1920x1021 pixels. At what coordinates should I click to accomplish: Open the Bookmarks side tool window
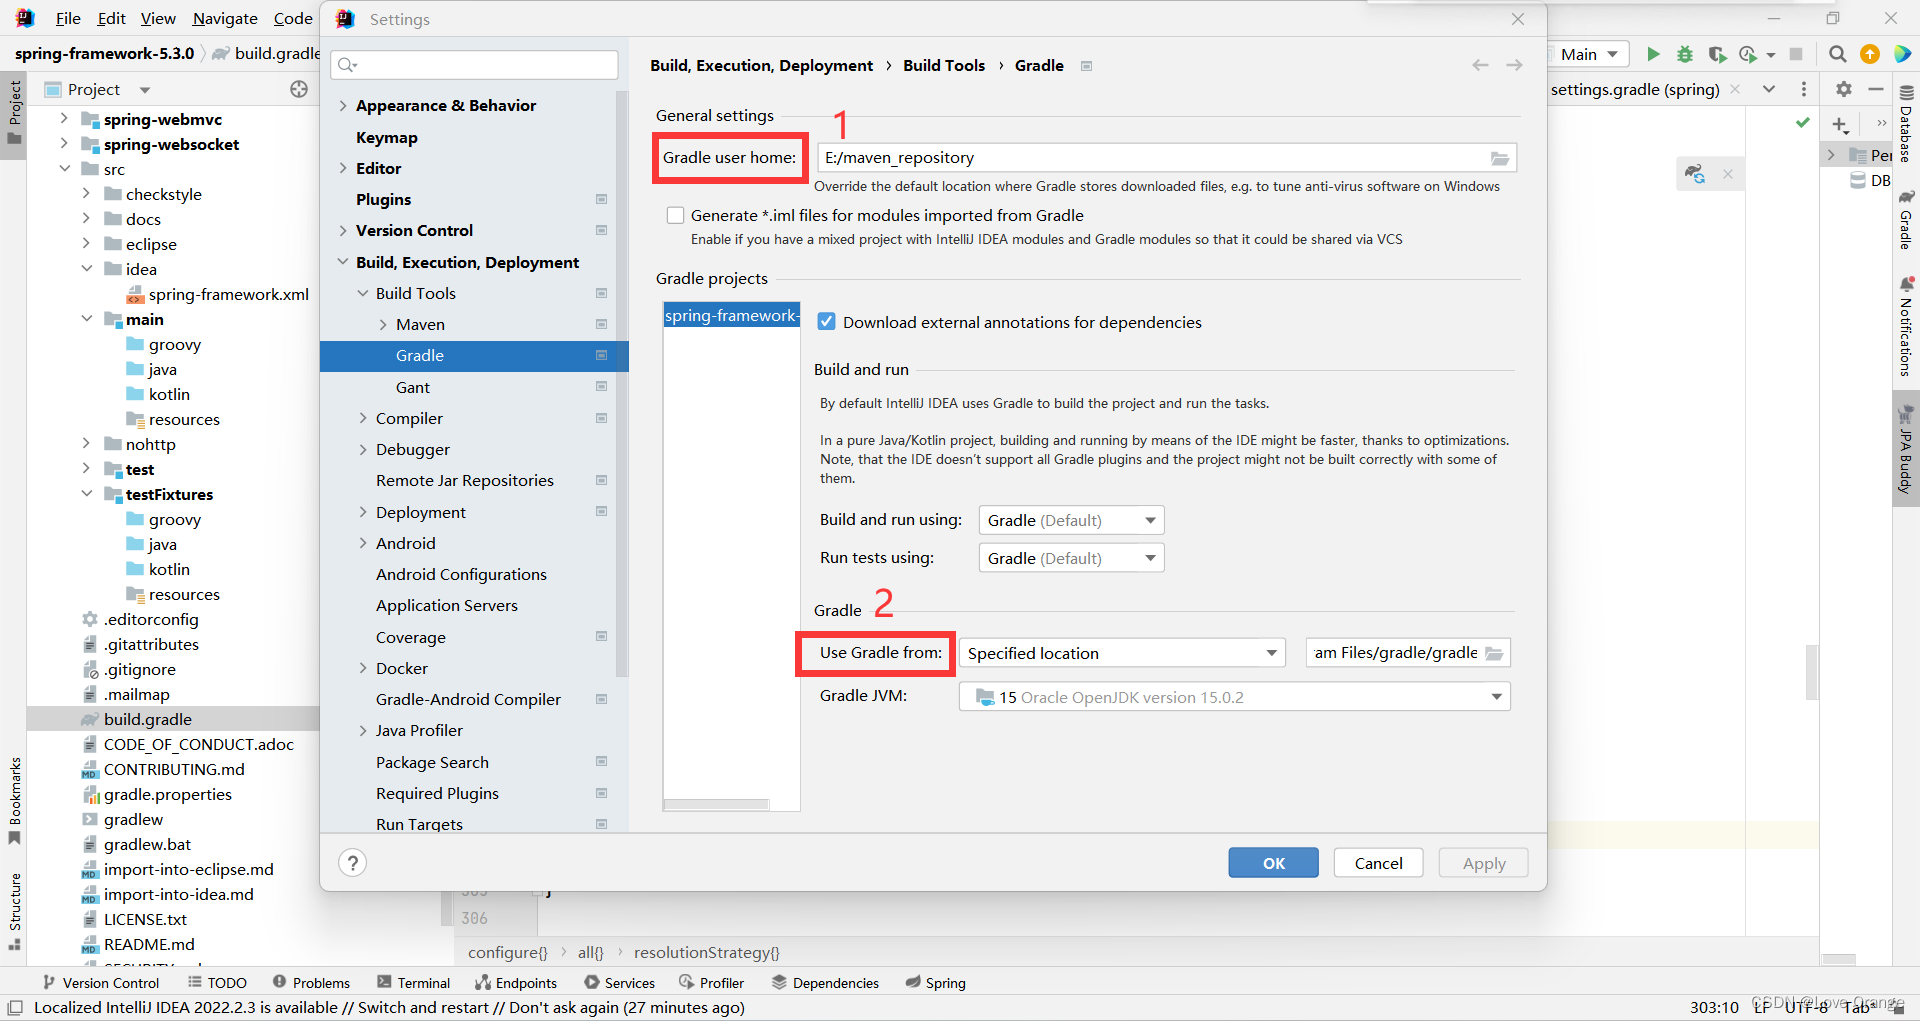coord(14,801)
